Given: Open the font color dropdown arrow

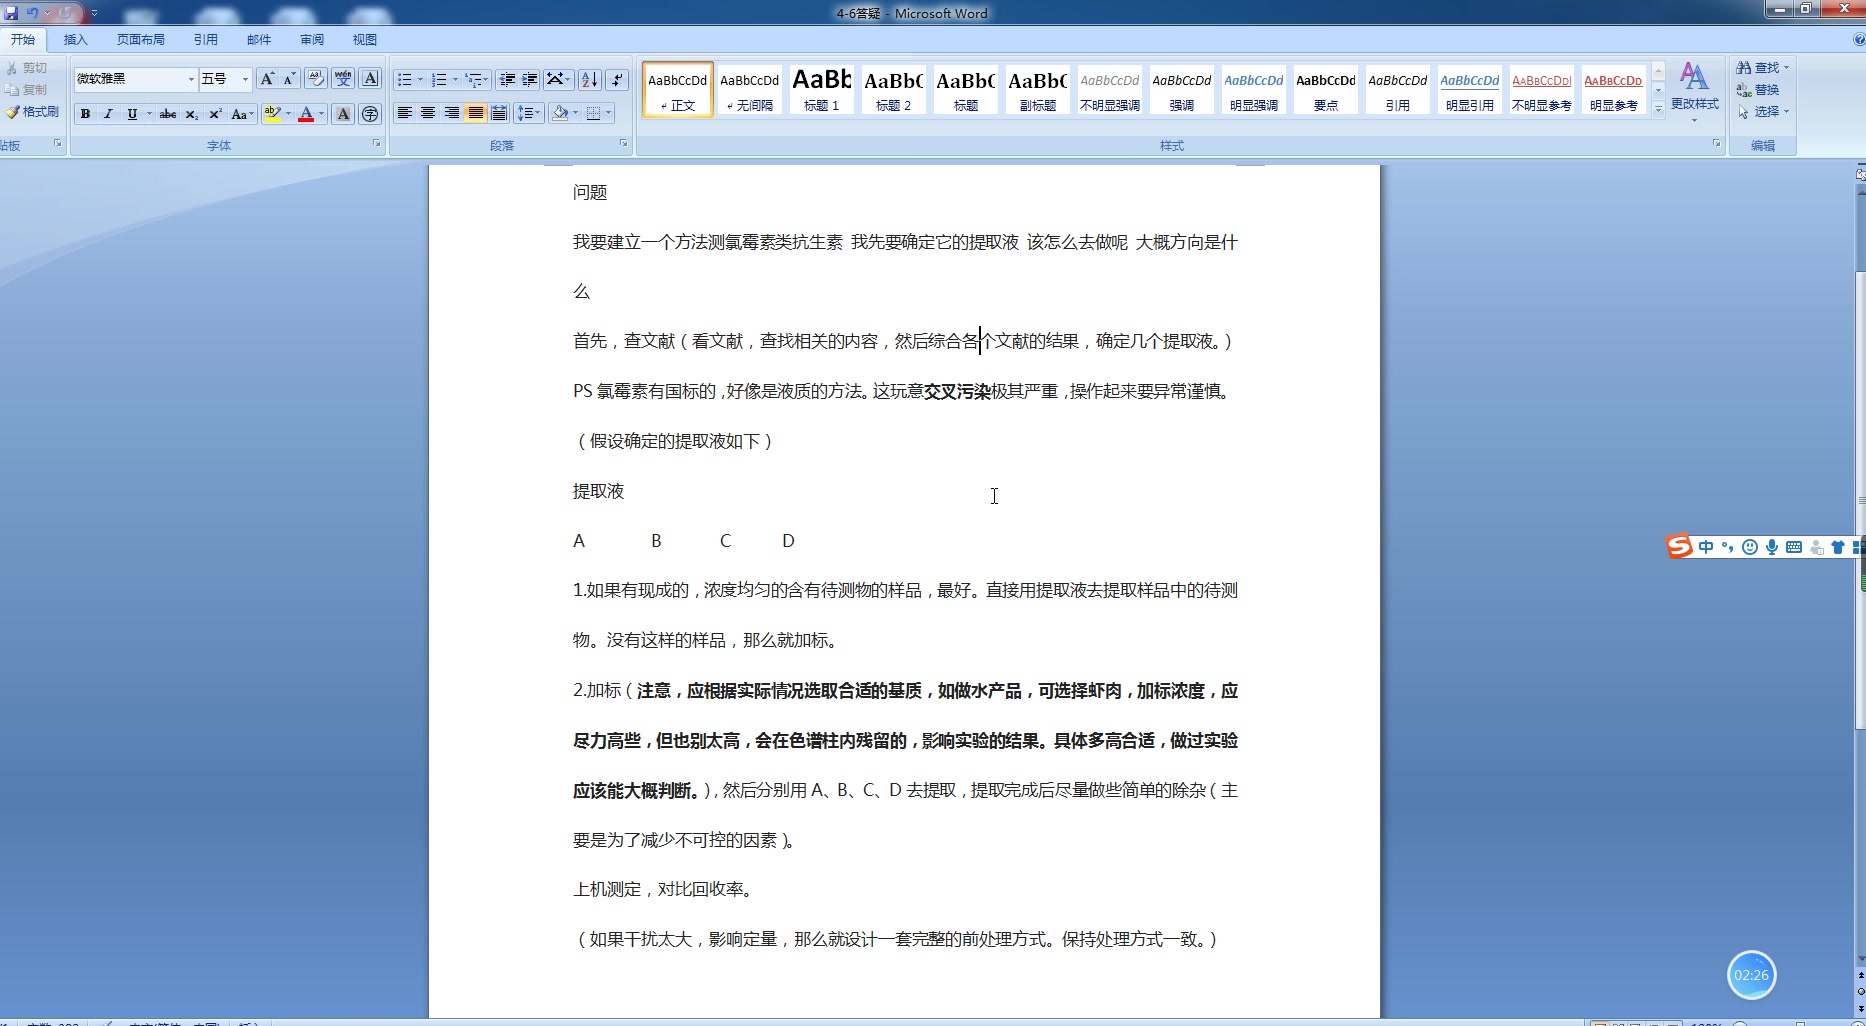Looking at the screenshot, I should [x=321, y=114].
